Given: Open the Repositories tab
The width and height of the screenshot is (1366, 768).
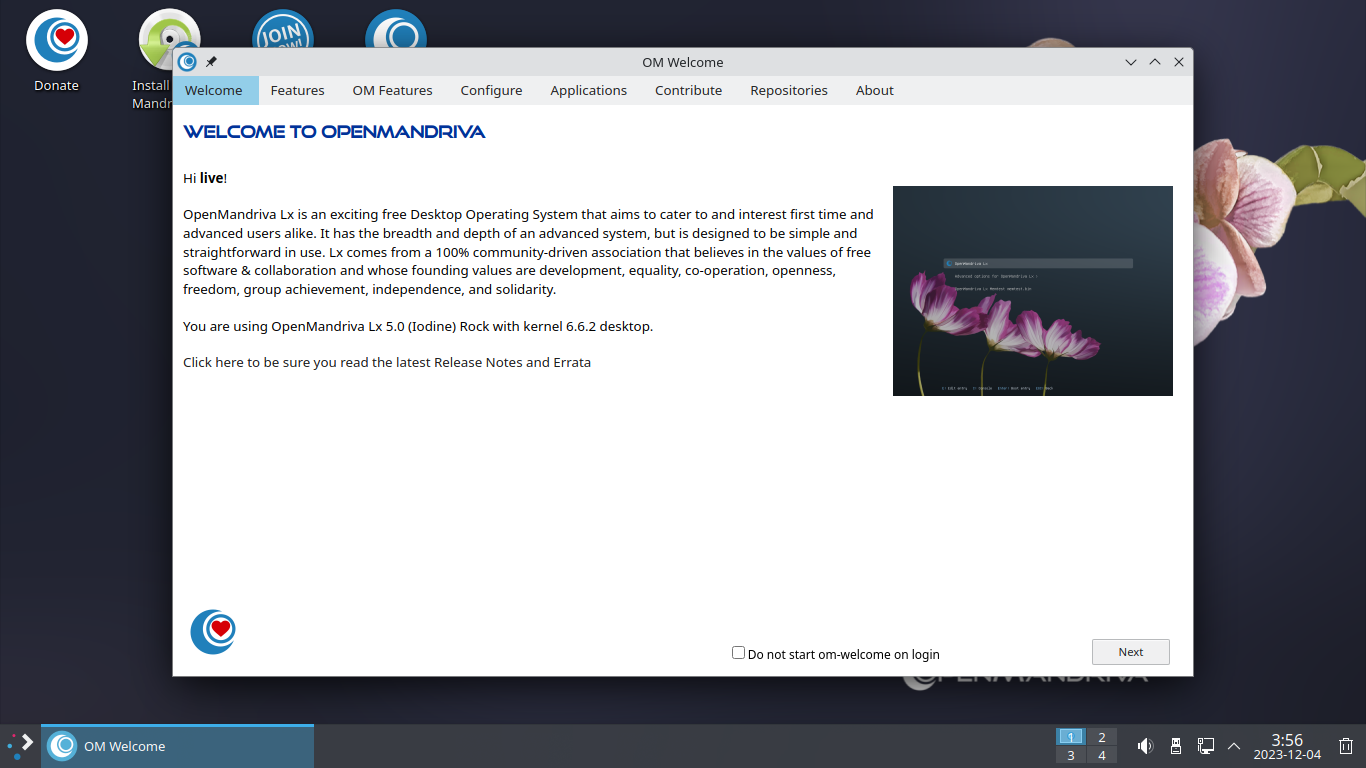Looking at the screenshot, I should [789, 90].
